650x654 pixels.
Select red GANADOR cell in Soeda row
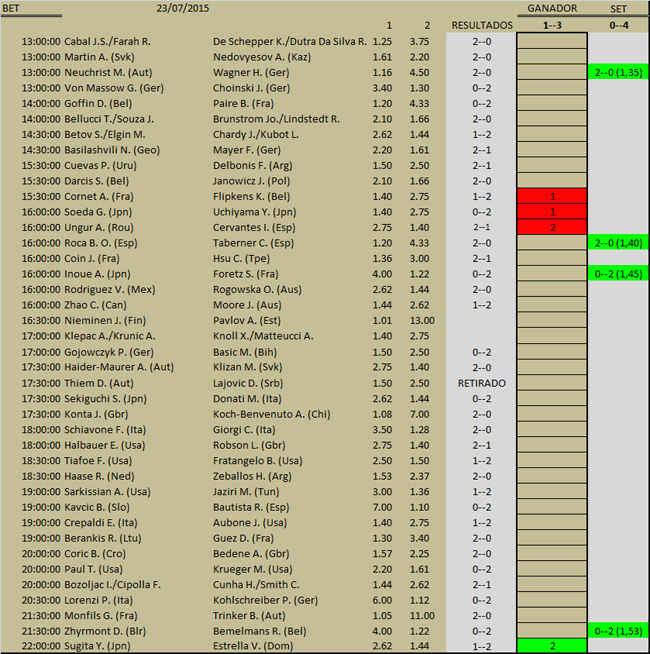tap(552, 212)
